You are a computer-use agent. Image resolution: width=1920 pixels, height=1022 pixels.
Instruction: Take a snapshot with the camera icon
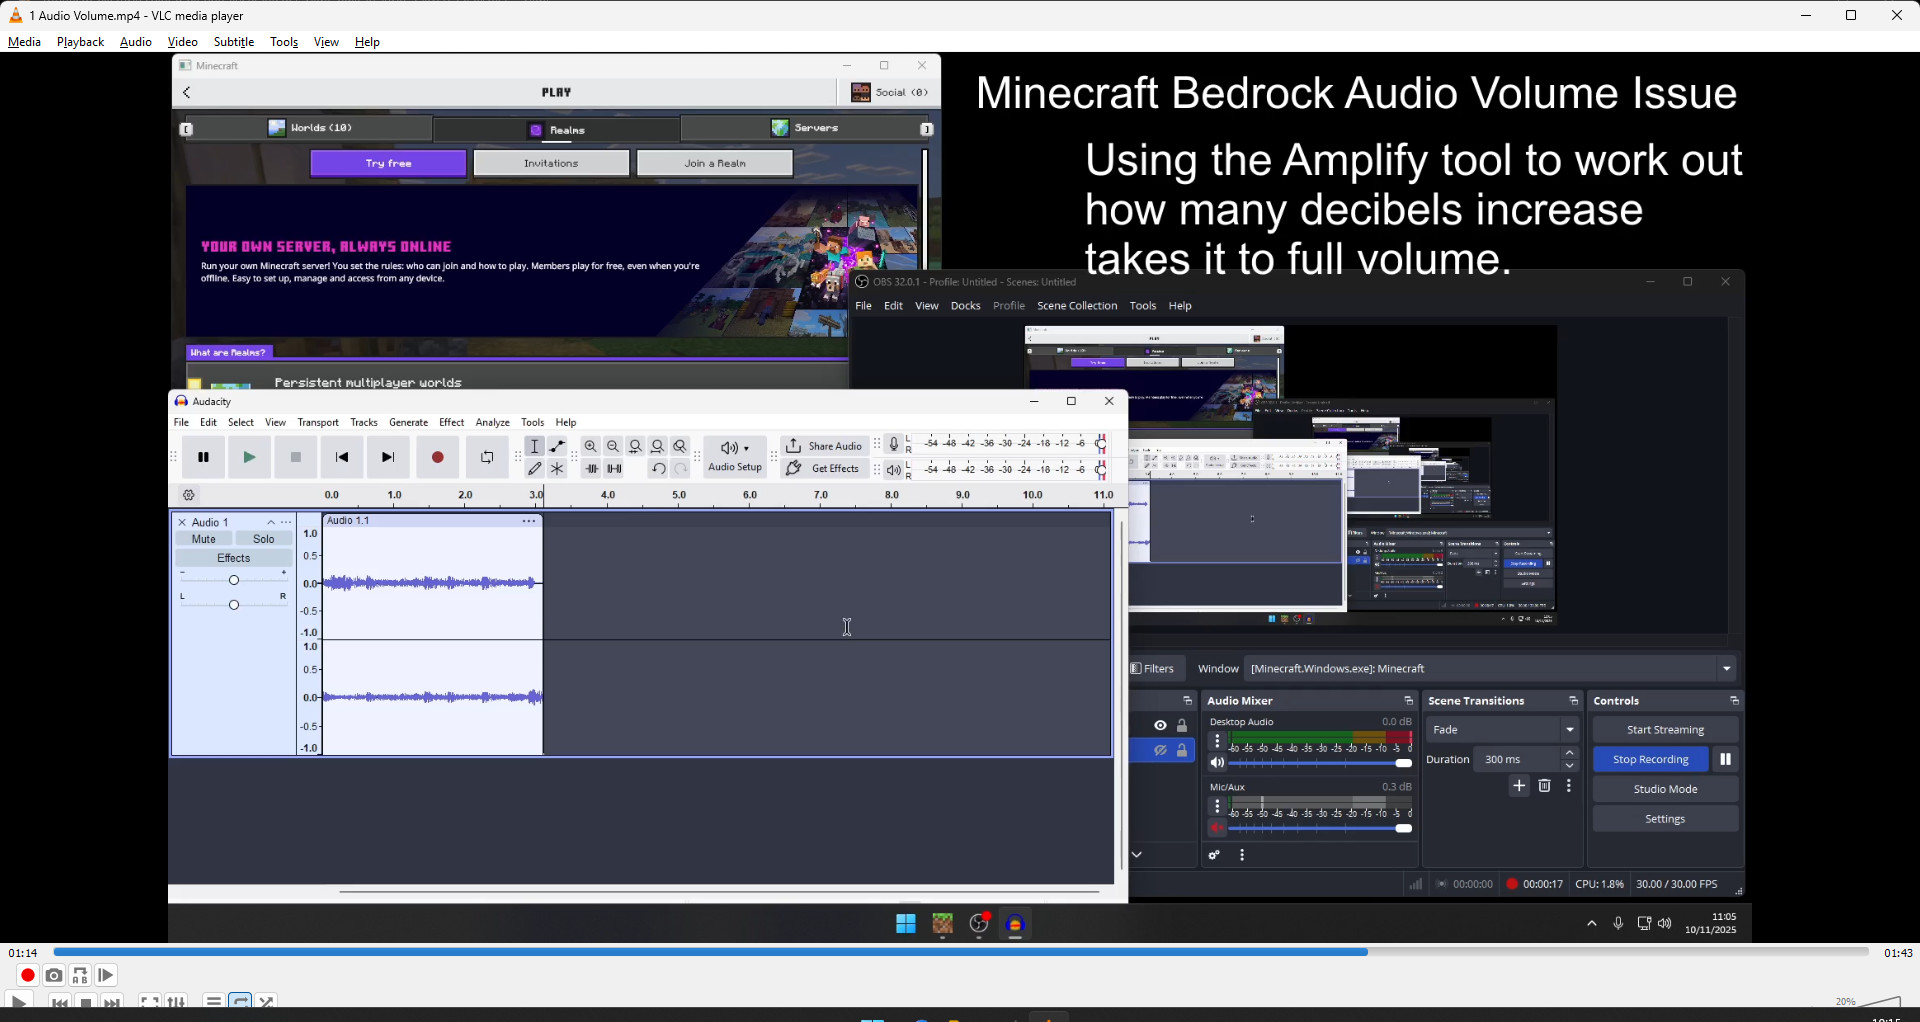[x=54, y=975]
